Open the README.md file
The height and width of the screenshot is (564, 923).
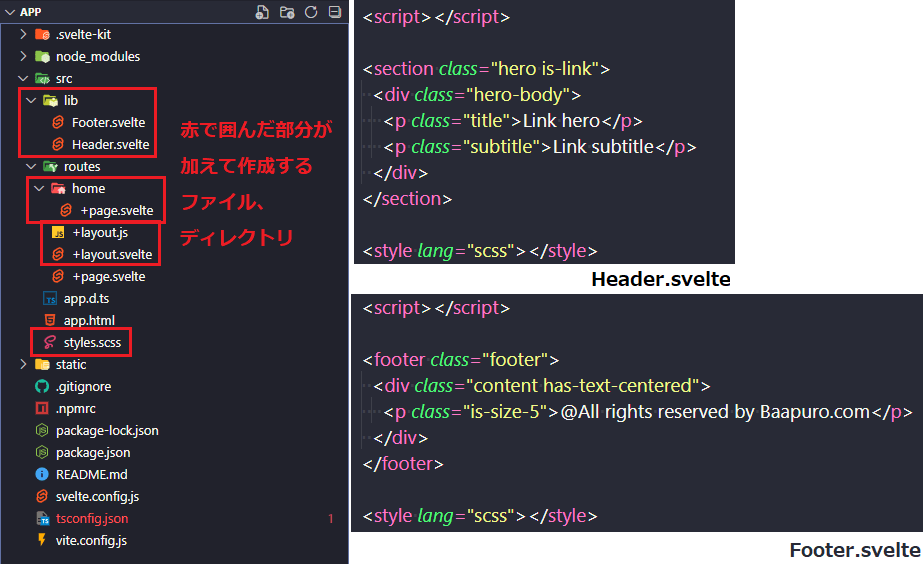tap(92, 475)
